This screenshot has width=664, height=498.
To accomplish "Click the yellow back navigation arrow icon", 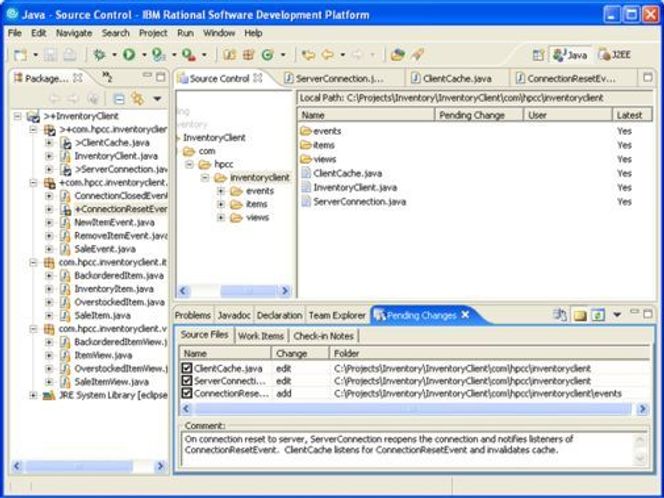I will coord(327,55).
